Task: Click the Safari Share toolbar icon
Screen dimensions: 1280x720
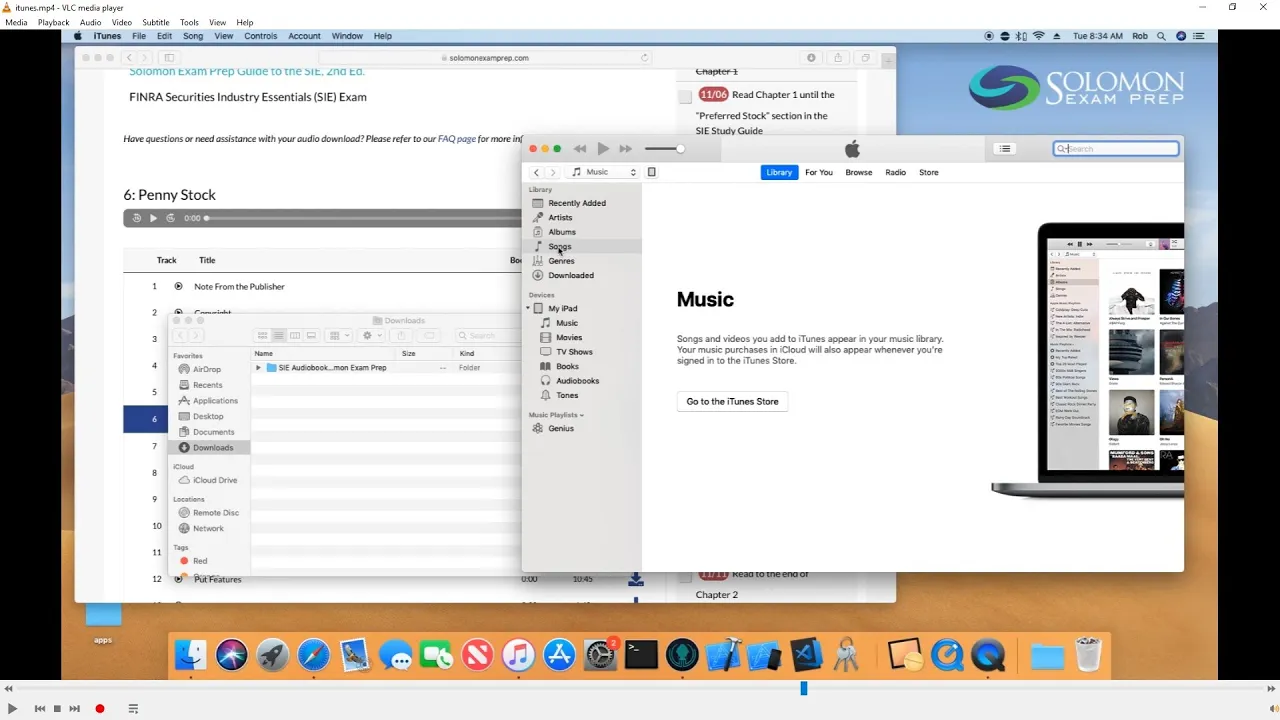Action: [x=838, y=58]
